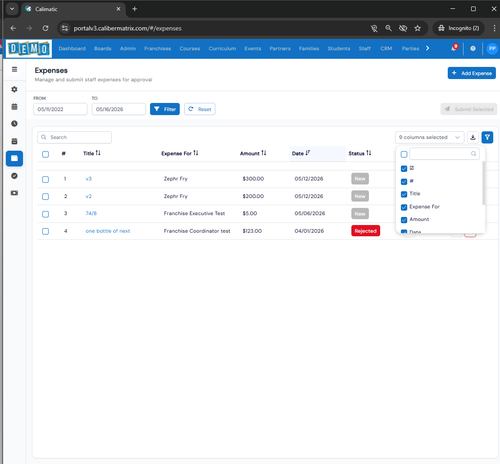Check the row checkbox for v2
The width and height of the screenshot is (500, 464).
(45, 197)
